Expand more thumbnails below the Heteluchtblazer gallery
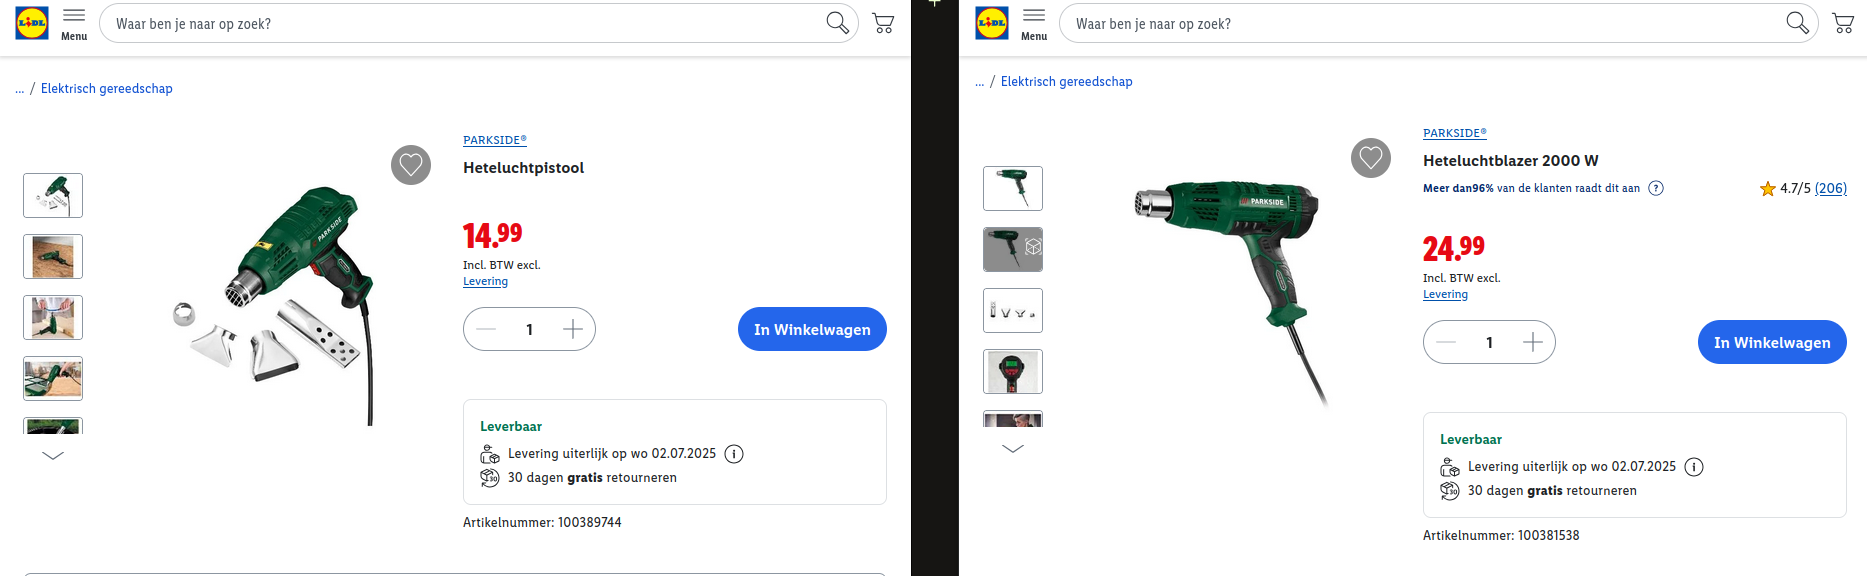The image size is (1867, 576). coord(1013,448)
